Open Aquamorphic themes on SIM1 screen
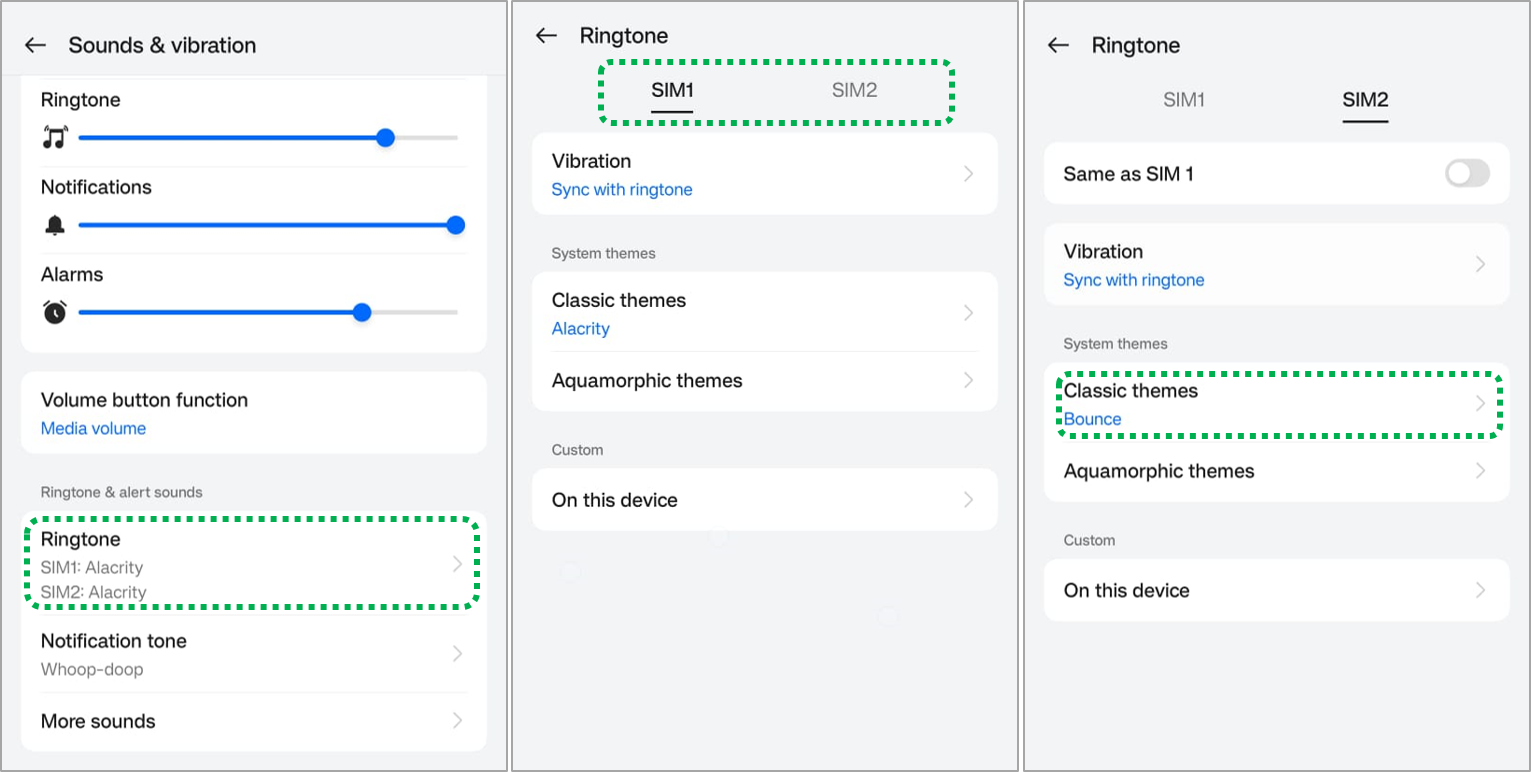Viewport: 1531px width, 772px height. tap(764, 381)
